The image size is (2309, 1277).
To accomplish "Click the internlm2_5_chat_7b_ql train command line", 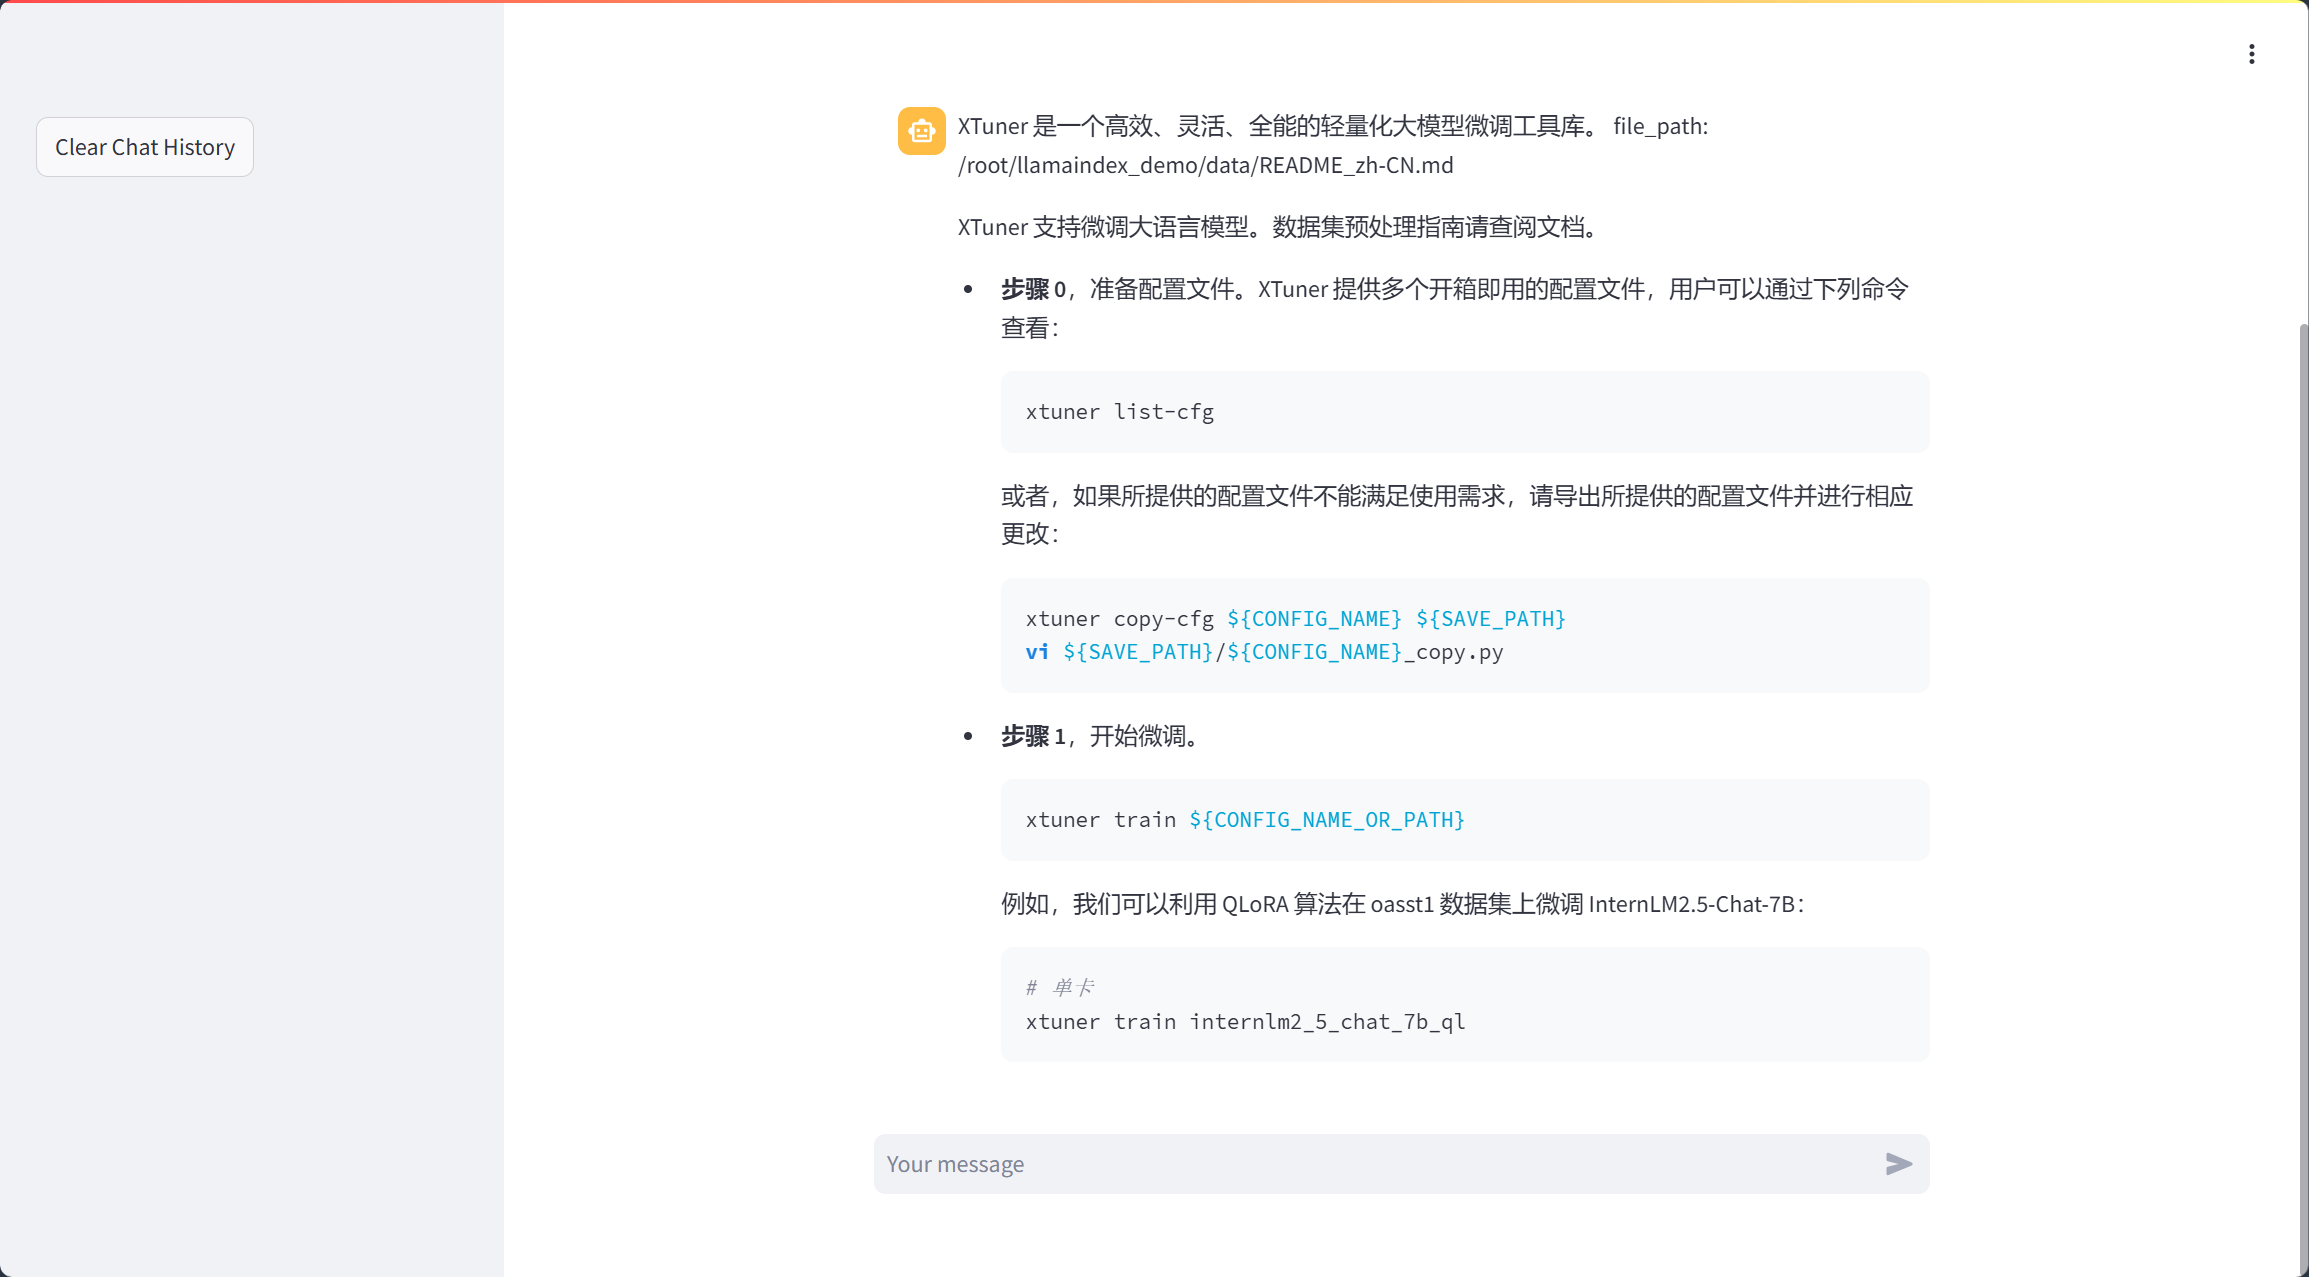I will coord(1245,1022).
